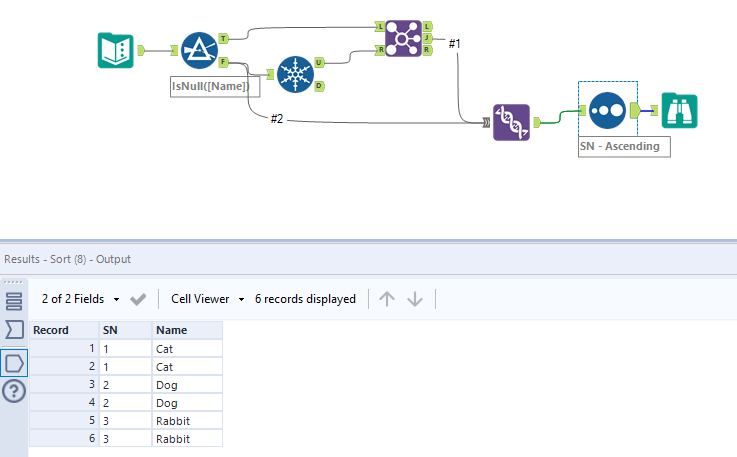Image resolution: width=737 pixels, height=457 pixels.
Task: Click the #1 connection label
Action: click(455, 44)
